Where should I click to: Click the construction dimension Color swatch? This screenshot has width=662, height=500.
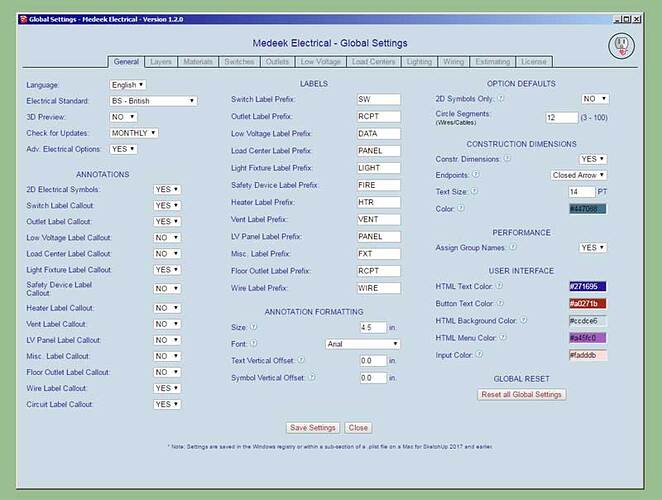588,209
